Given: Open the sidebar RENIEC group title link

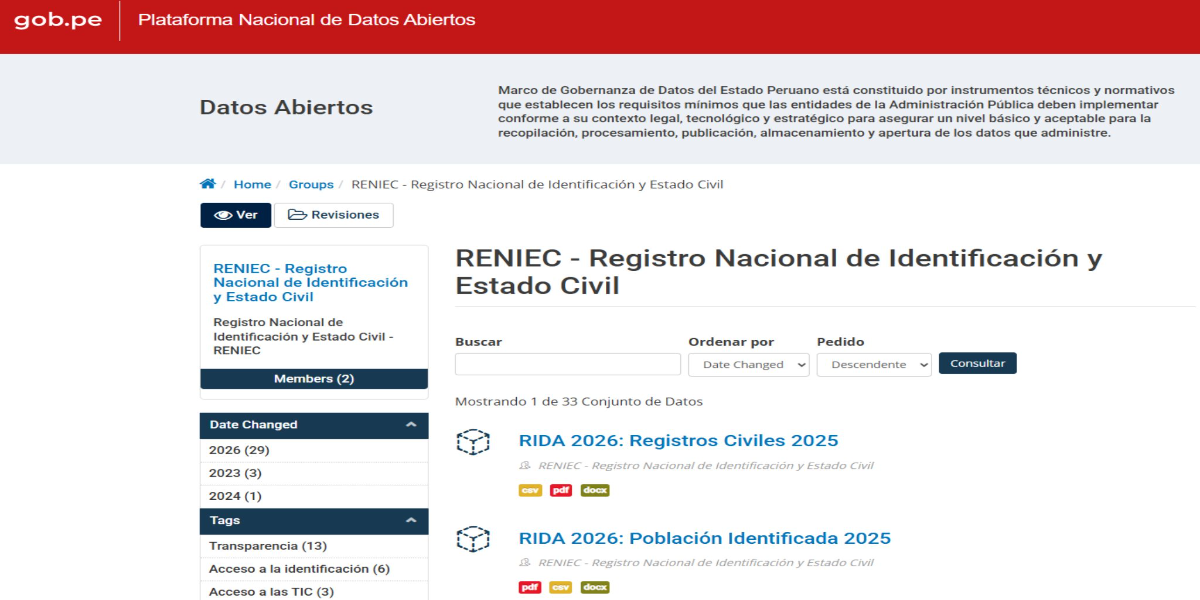Looking at the screenshot, I should click(311, 283).
